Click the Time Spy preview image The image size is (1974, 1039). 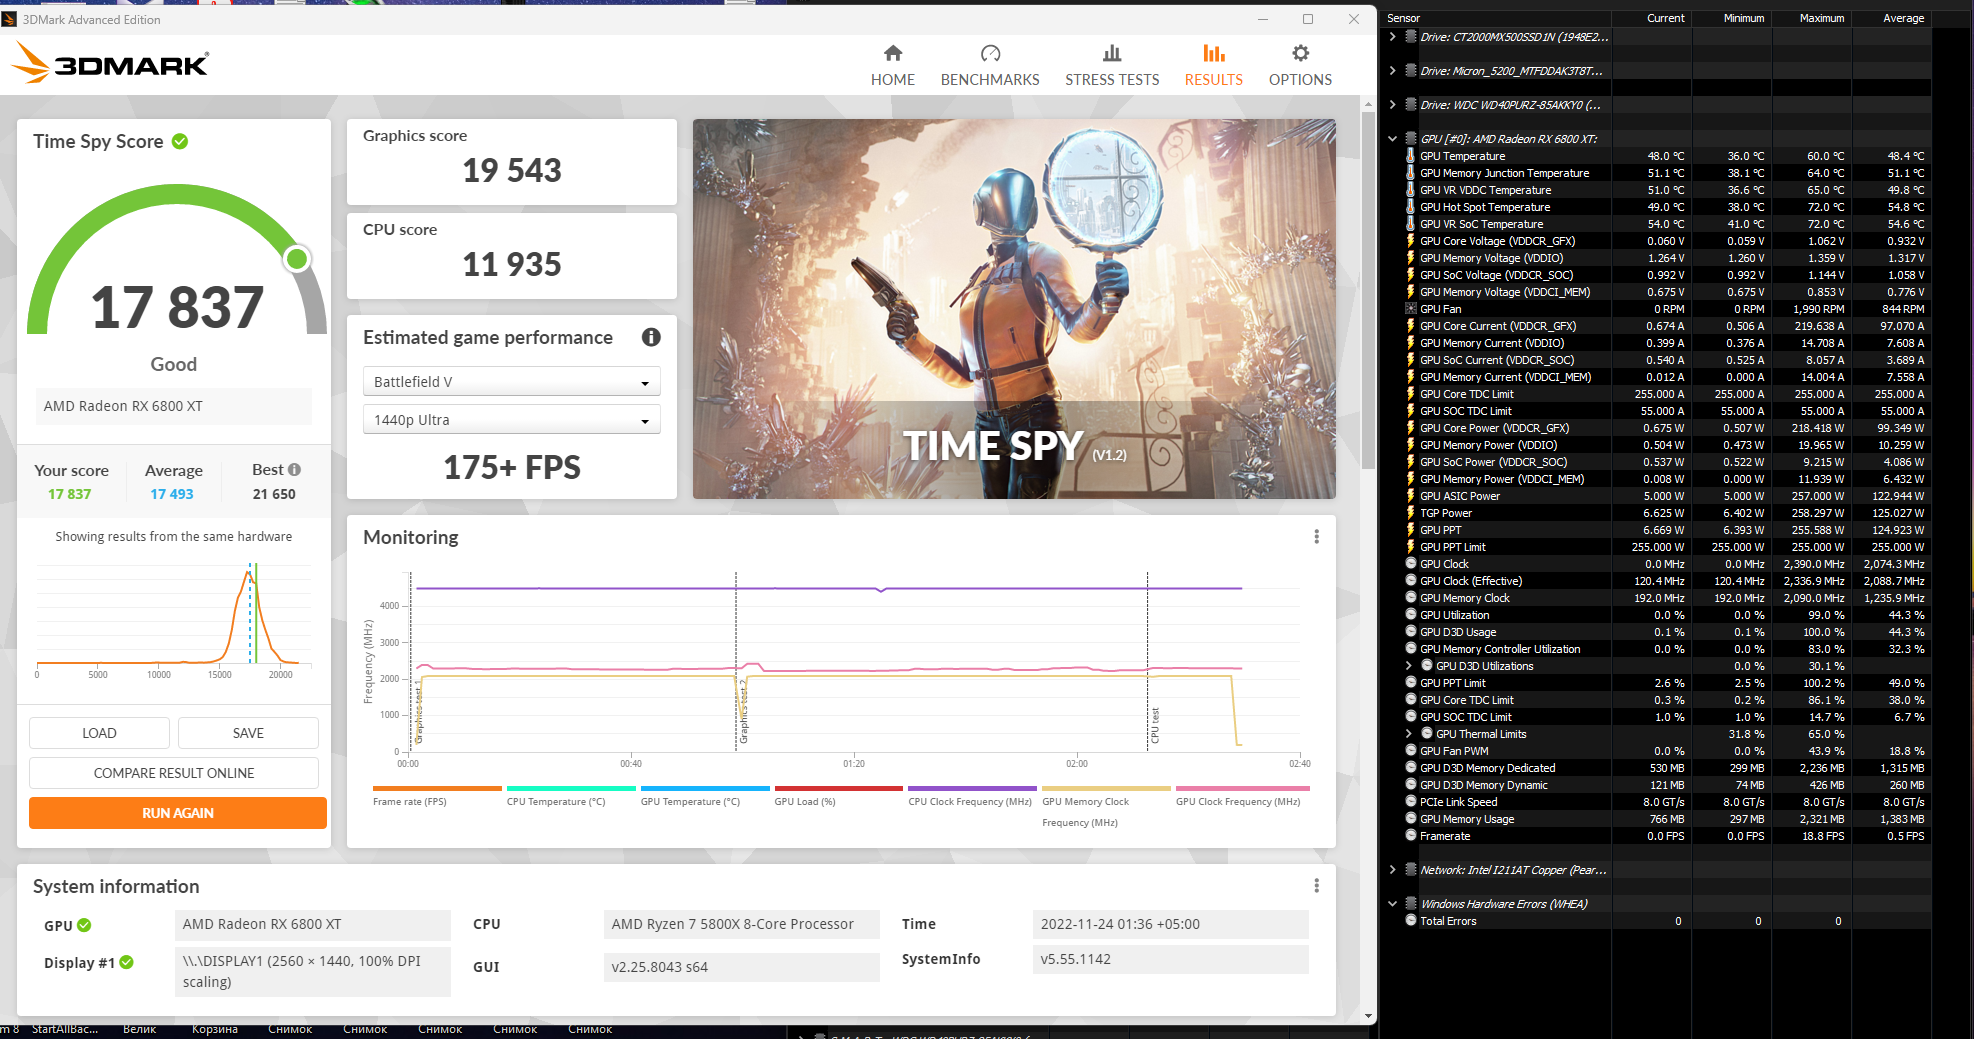click(x=1014, y=309)
